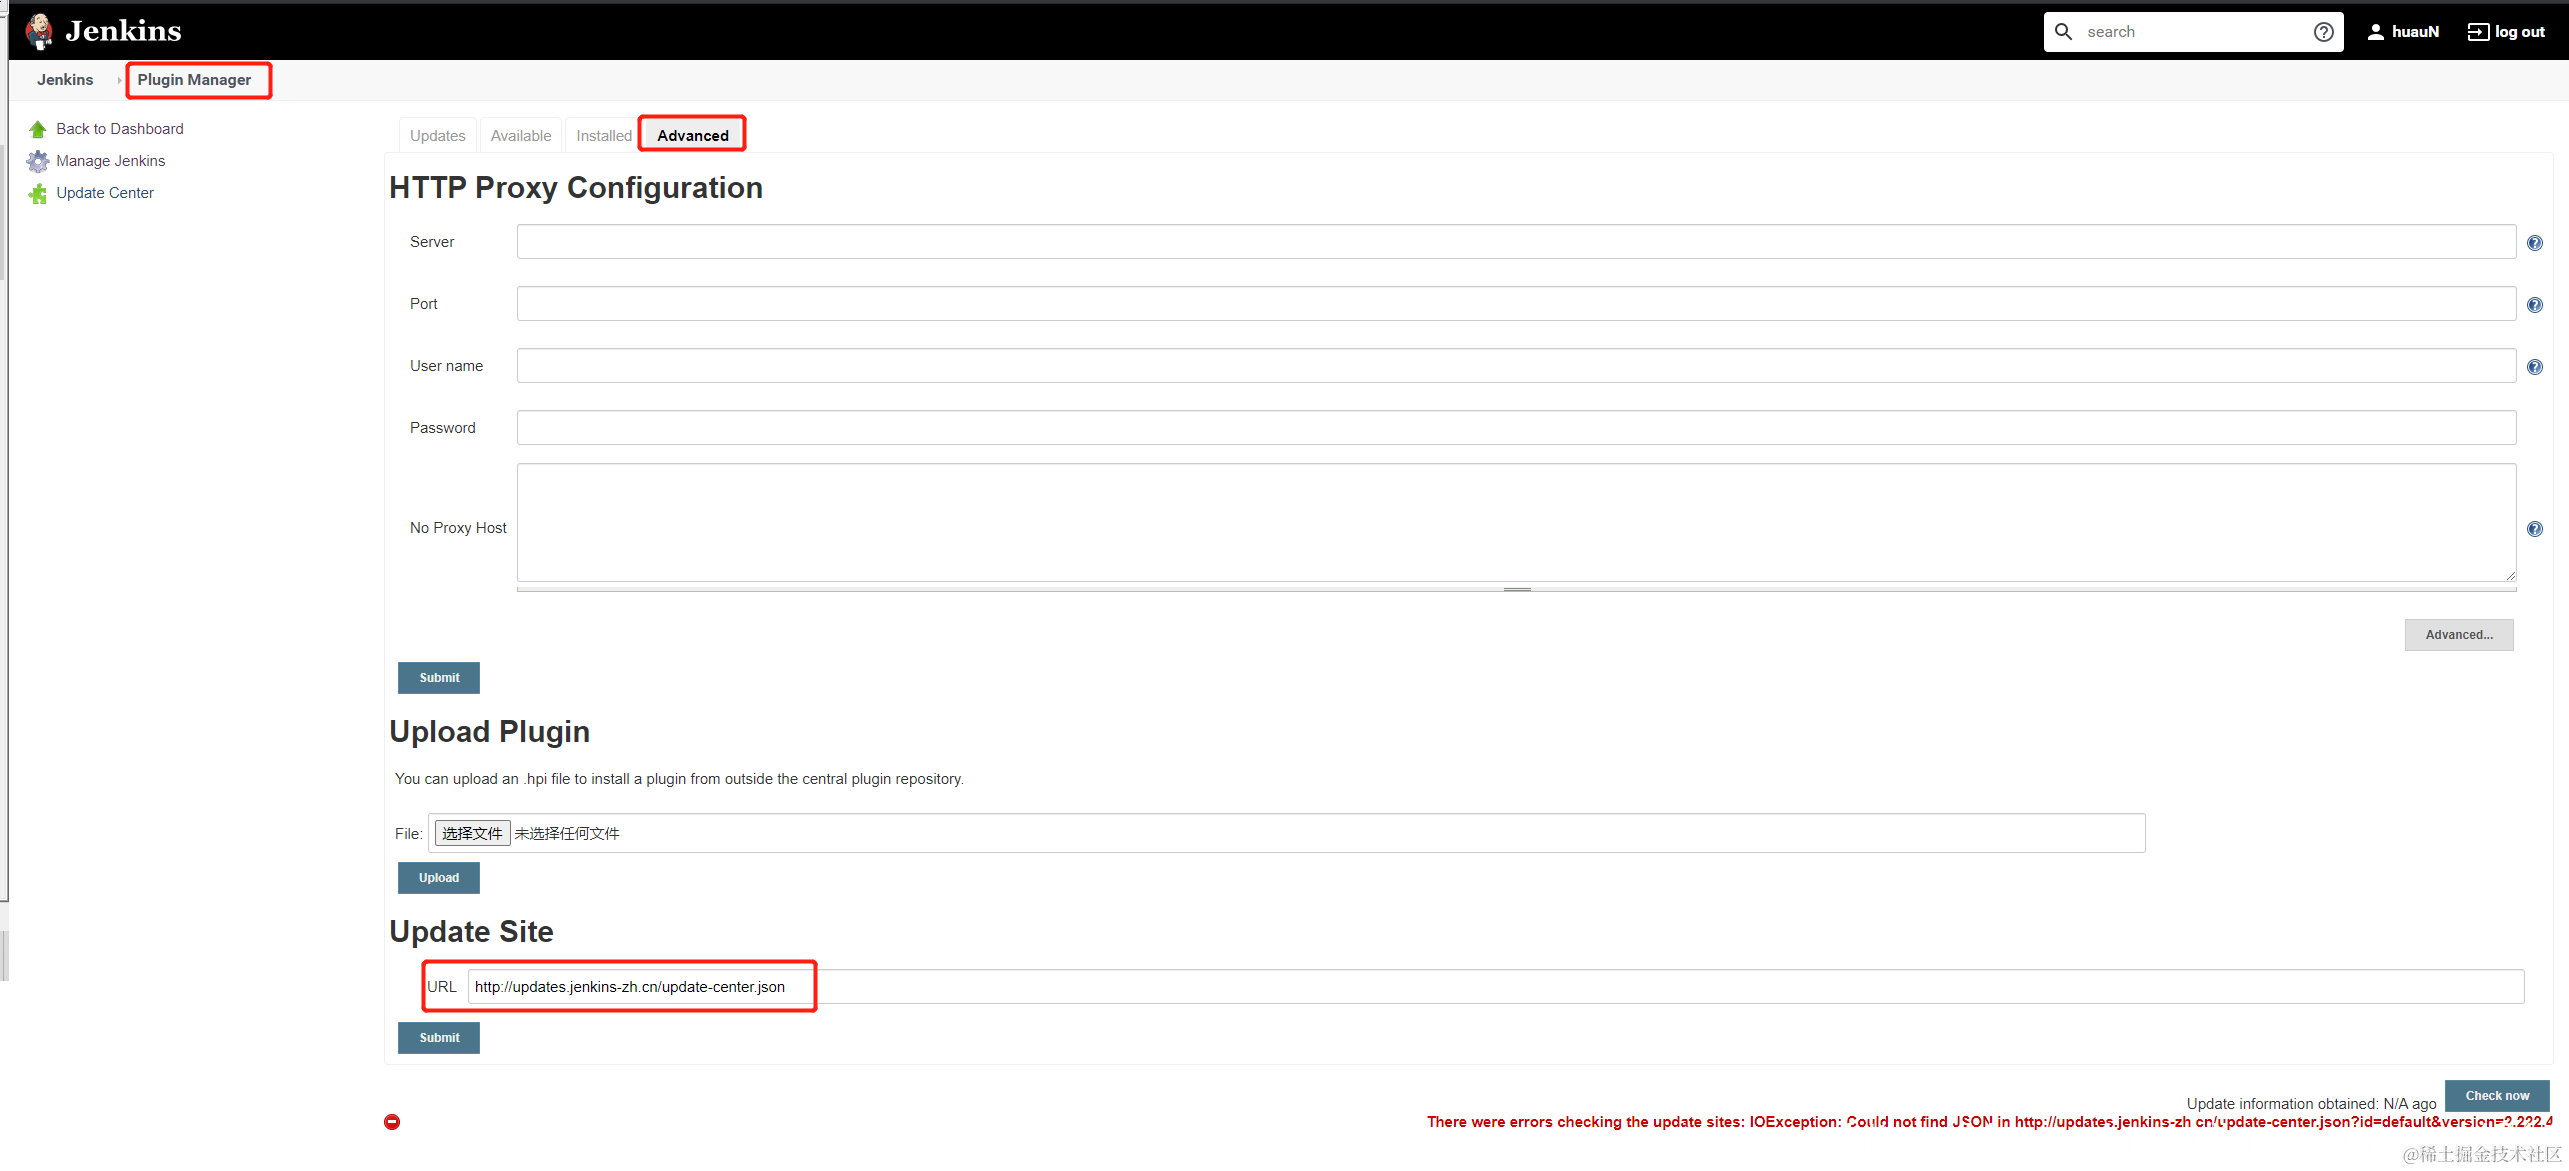
Task: Click the choose file button (选择文件)
Action: point(472,833)
